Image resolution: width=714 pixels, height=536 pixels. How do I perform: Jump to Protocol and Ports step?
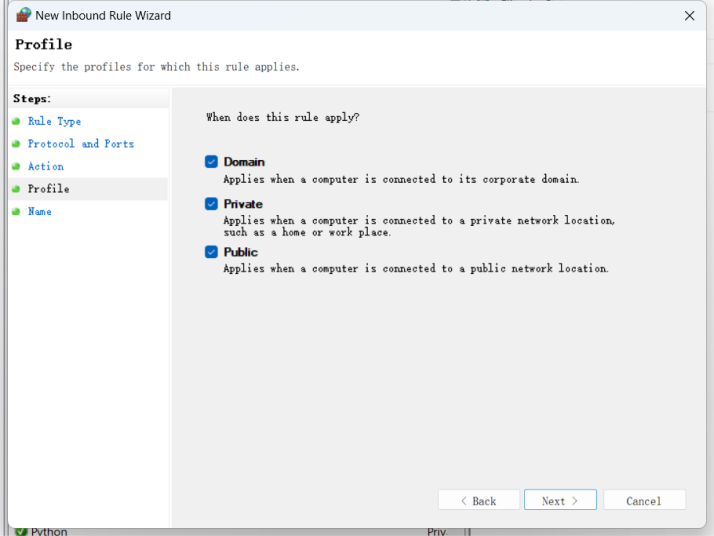[80, 144]
